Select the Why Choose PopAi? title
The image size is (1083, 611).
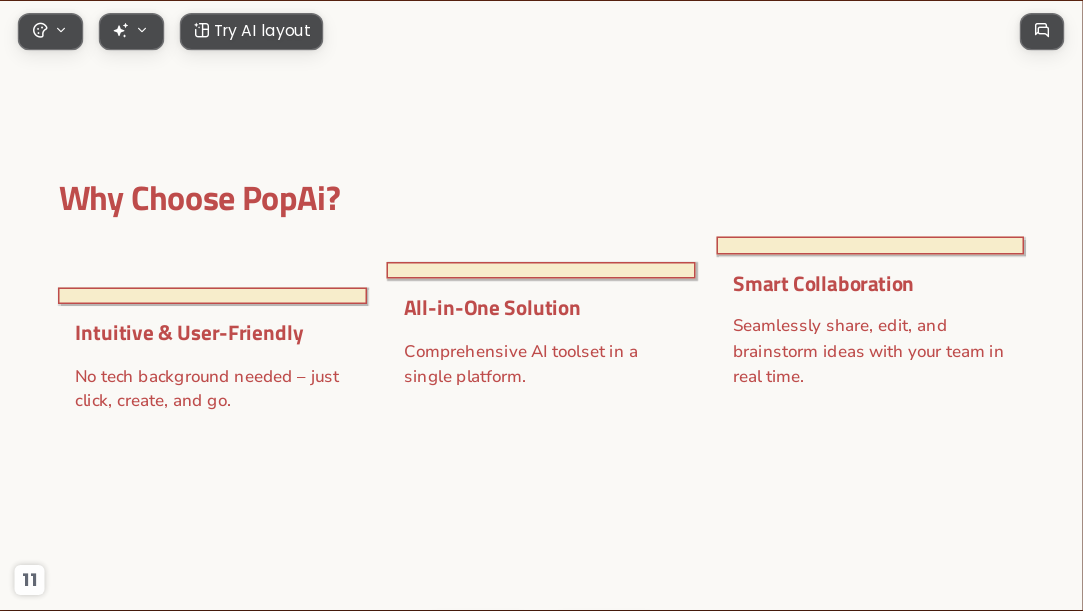[200, 199]
